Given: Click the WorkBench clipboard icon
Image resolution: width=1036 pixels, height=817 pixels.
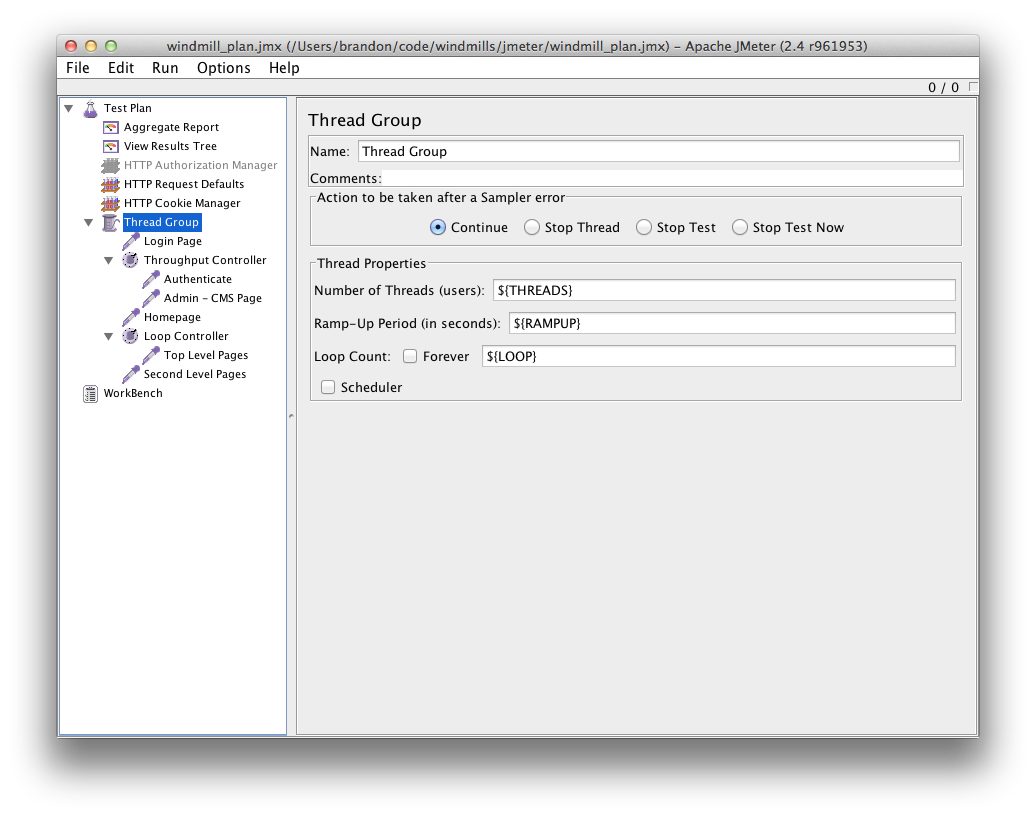Looking at the screenshot, I should (91, 393).
